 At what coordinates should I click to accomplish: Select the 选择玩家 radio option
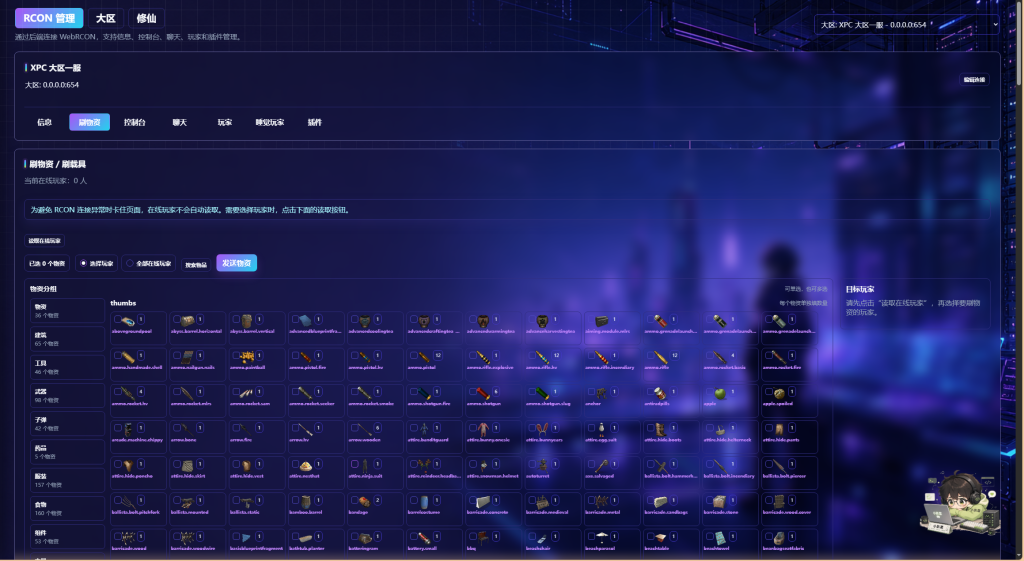pos(97,263)
